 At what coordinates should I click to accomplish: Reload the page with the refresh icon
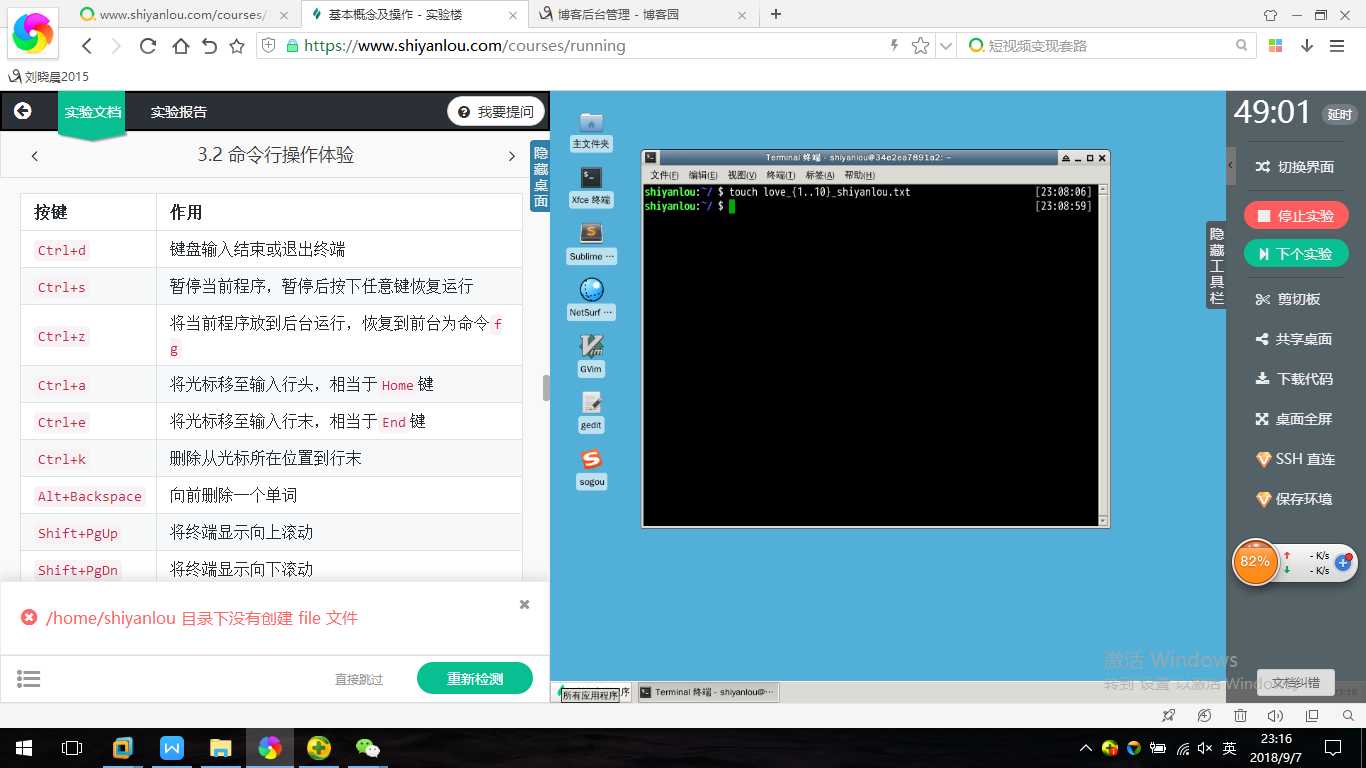coord(148,46)
